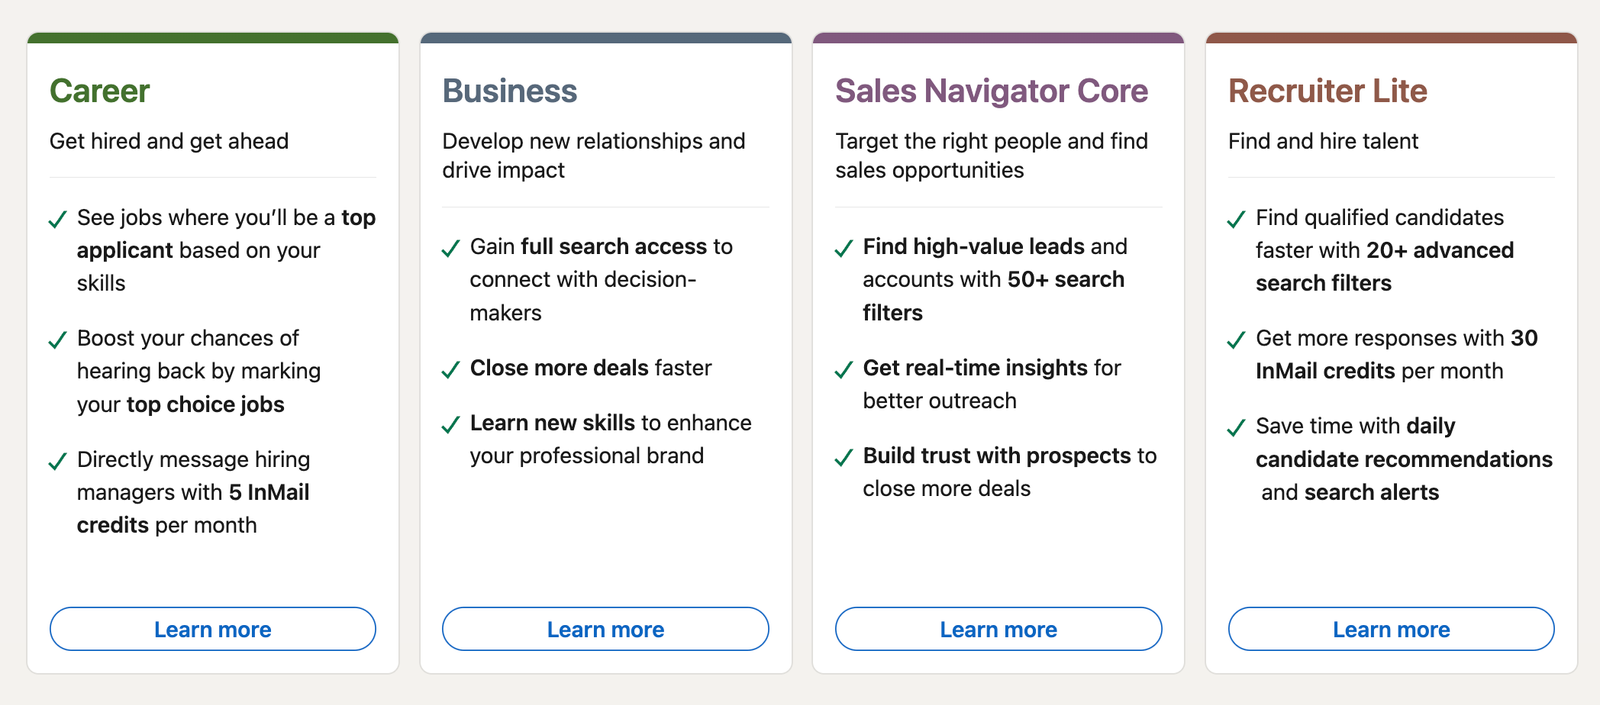
Task: Click the Sales Navigator Core heading
Action: (992, 91)
